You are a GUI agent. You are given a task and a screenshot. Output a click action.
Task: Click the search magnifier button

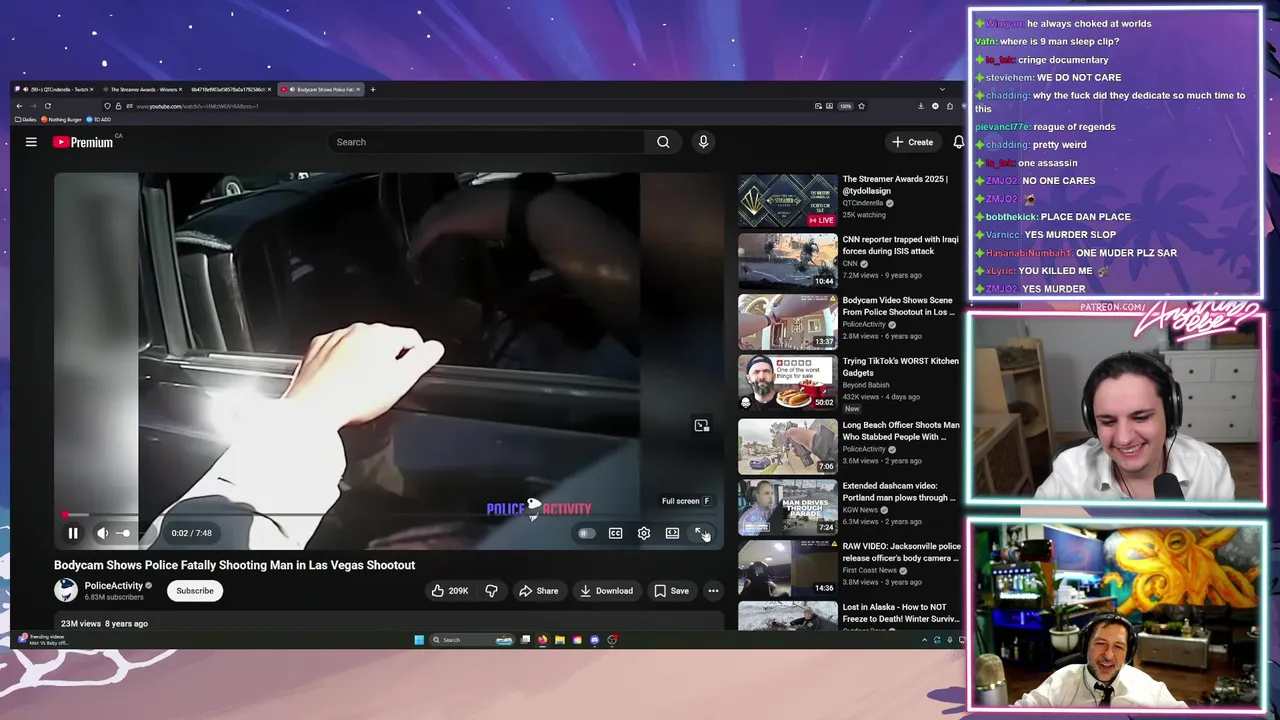point(663,142)
